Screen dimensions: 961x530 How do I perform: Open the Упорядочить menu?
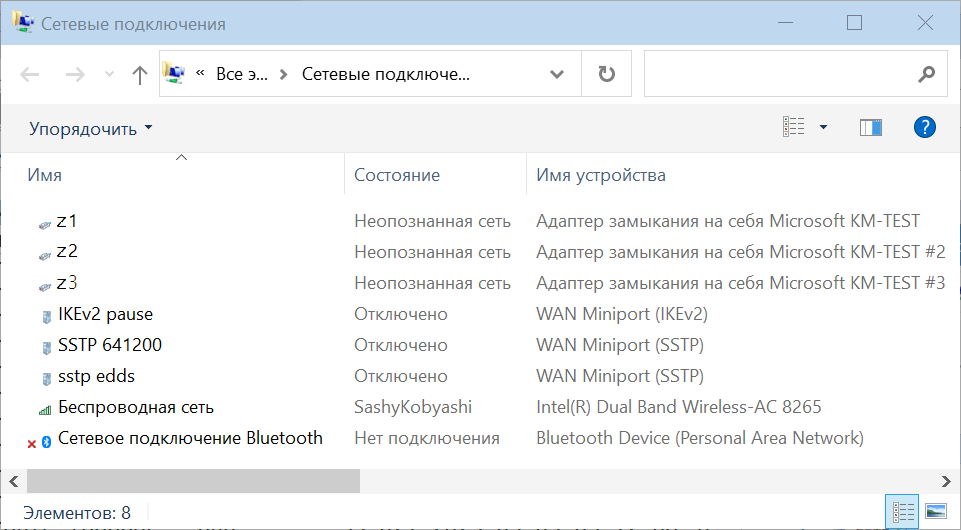[x=91, y=129]
